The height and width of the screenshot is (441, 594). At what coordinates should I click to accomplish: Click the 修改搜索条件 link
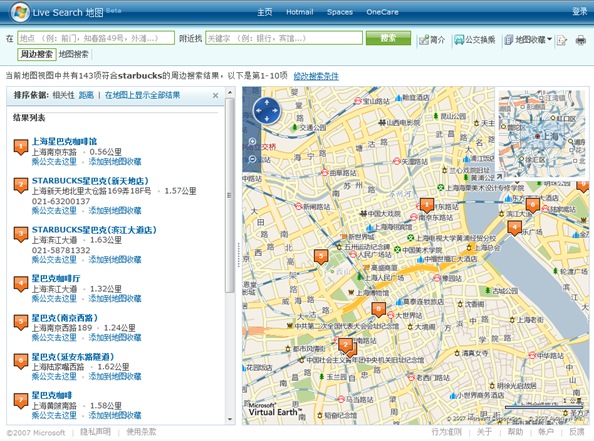click(316, 76)
